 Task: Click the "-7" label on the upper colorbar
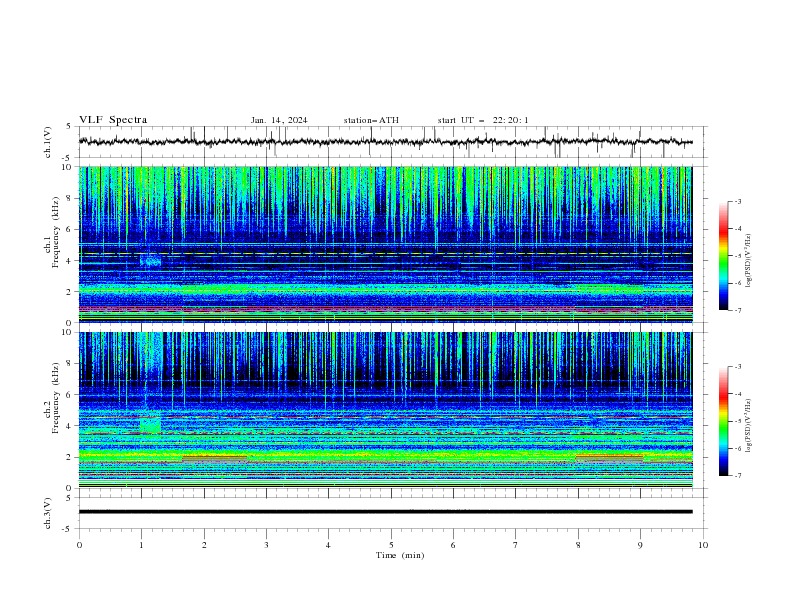pos(737,310)
